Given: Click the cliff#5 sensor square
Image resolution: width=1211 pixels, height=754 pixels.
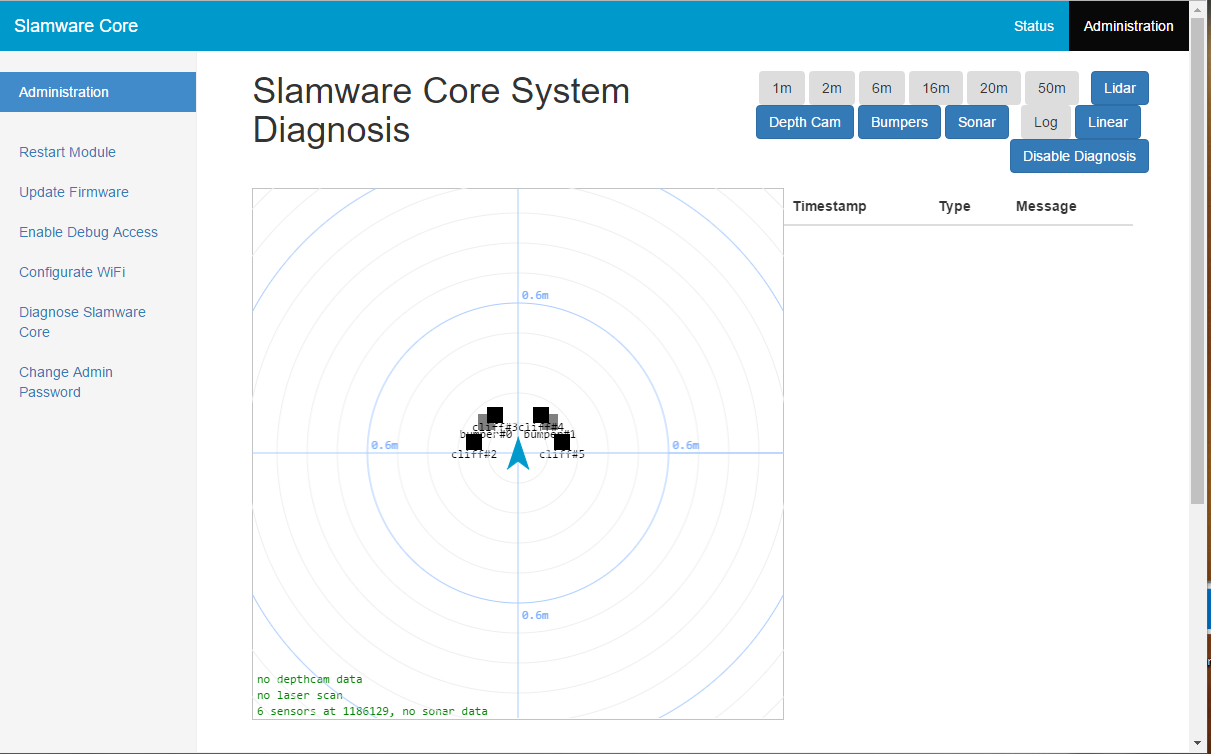Looking at the screenshot, I should (x=562, y=442).
